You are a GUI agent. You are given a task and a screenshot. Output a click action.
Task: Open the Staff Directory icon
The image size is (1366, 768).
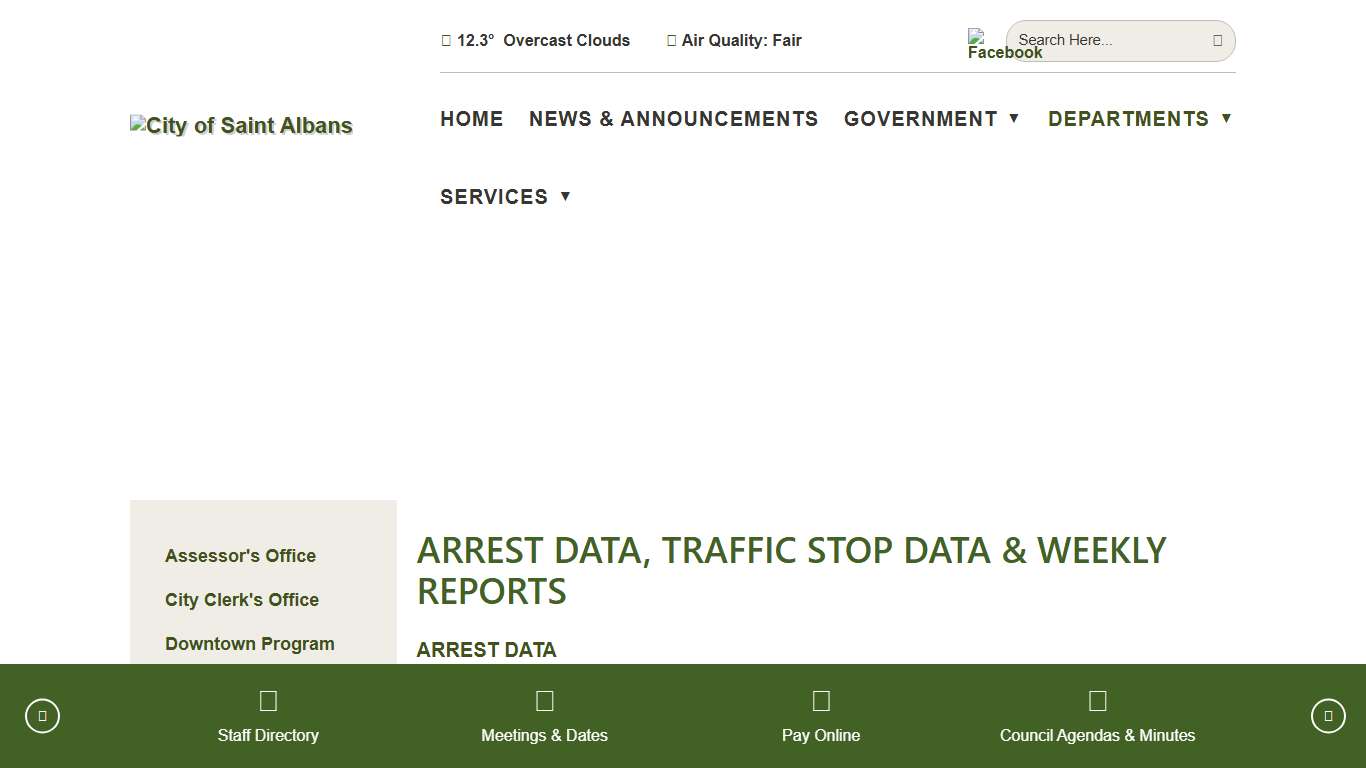[x=268, y=700]
